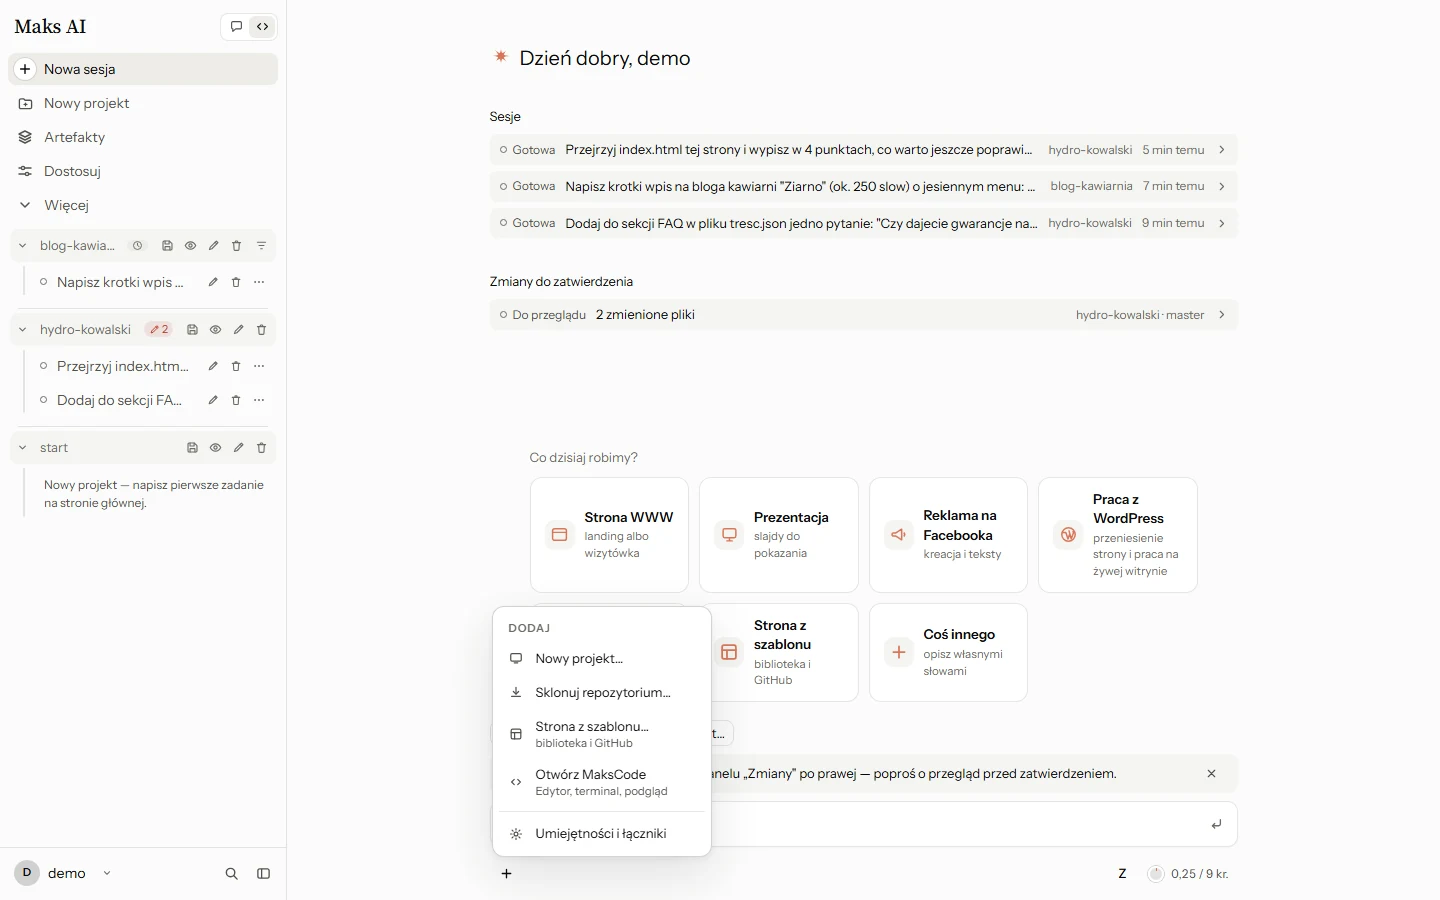The image size is (1440, 900).
Task: Rename hydro-kowalski project with pencil icon
Action: [x=238, y=330]
